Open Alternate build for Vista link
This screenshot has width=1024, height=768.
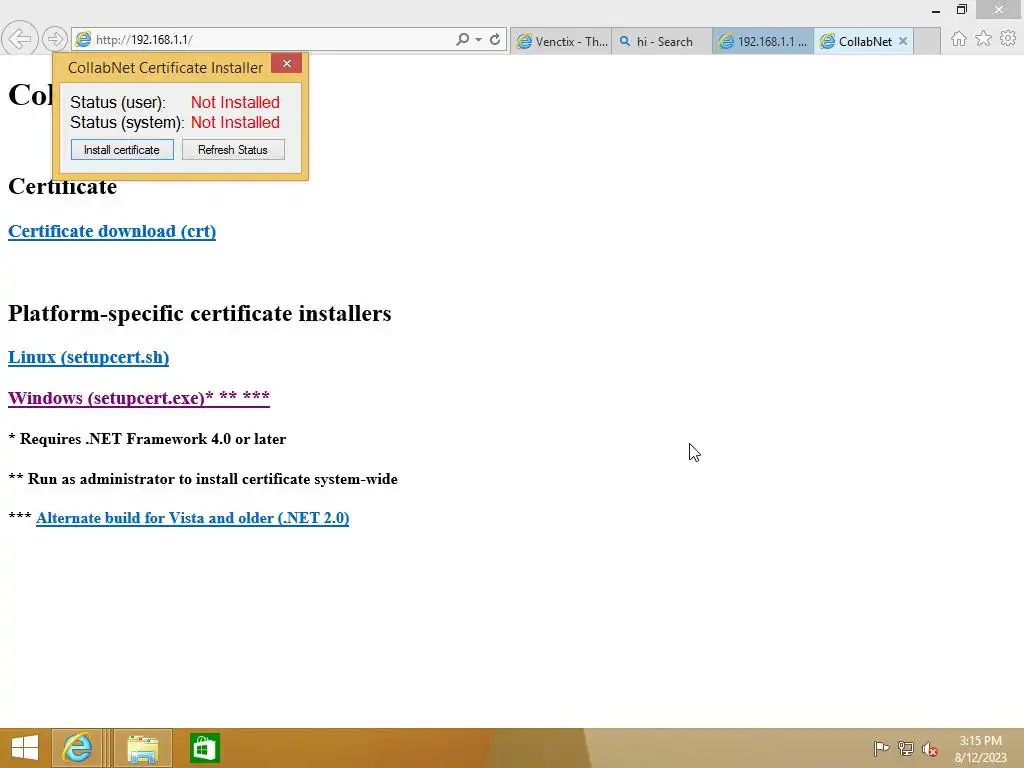pos(193,518)
